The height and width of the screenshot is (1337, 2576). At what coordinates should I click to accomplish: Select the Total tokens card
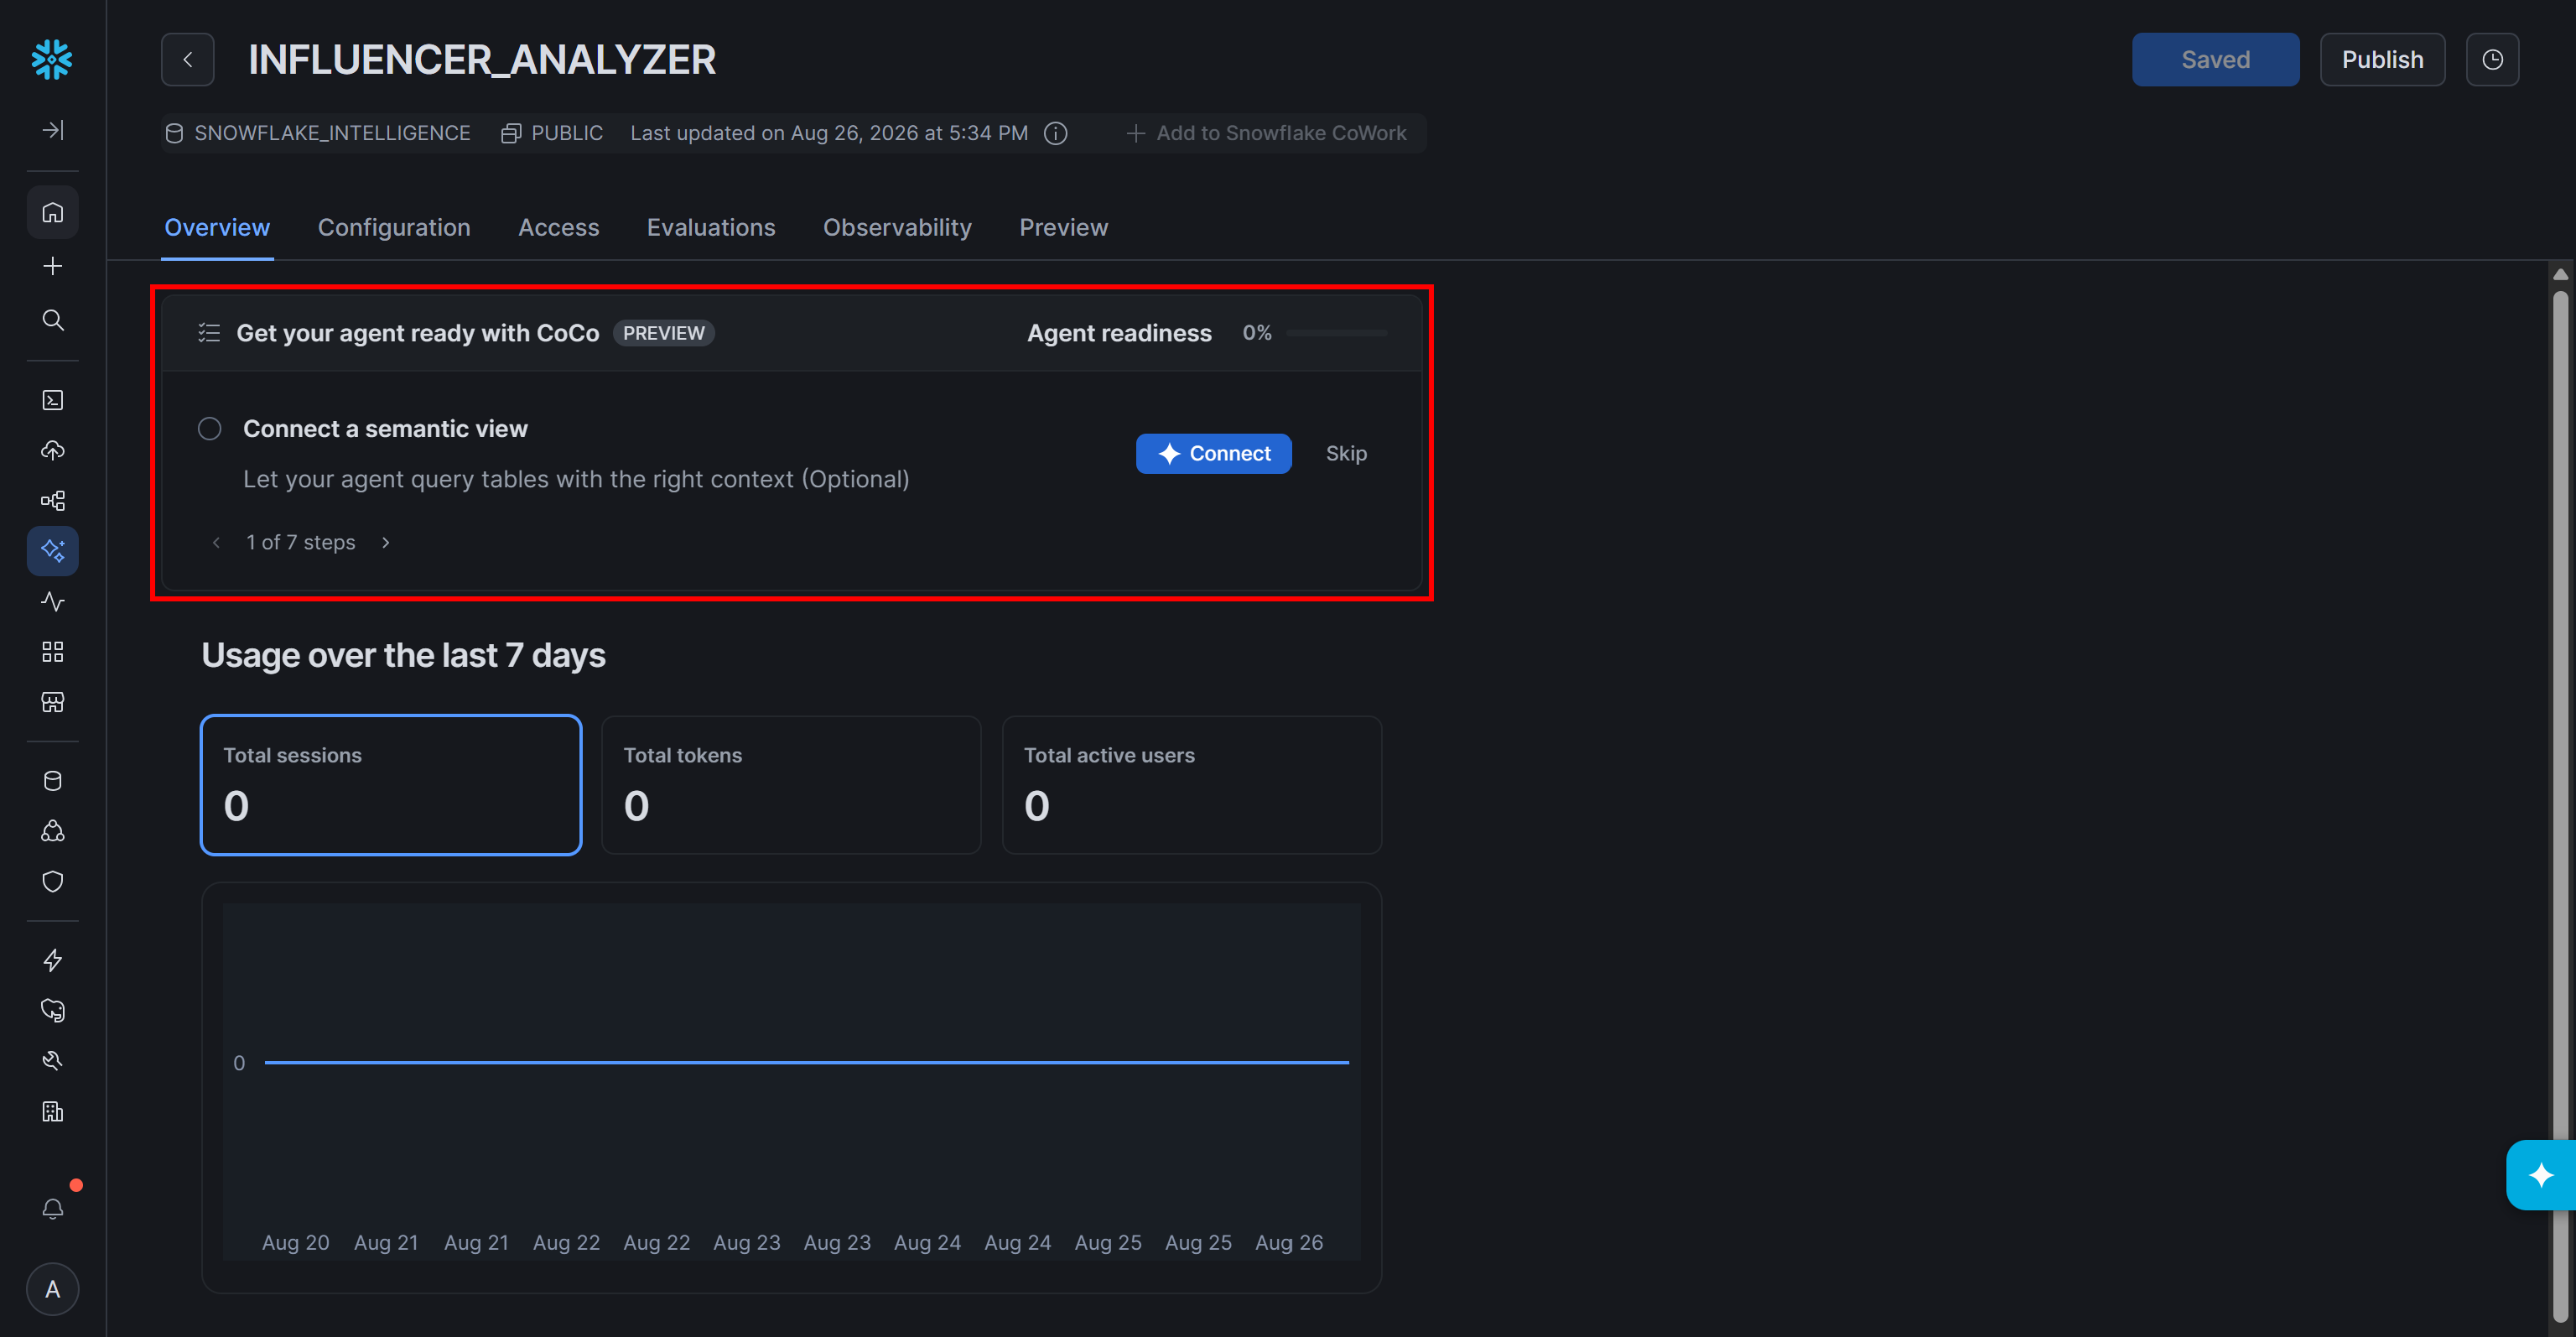791,785
